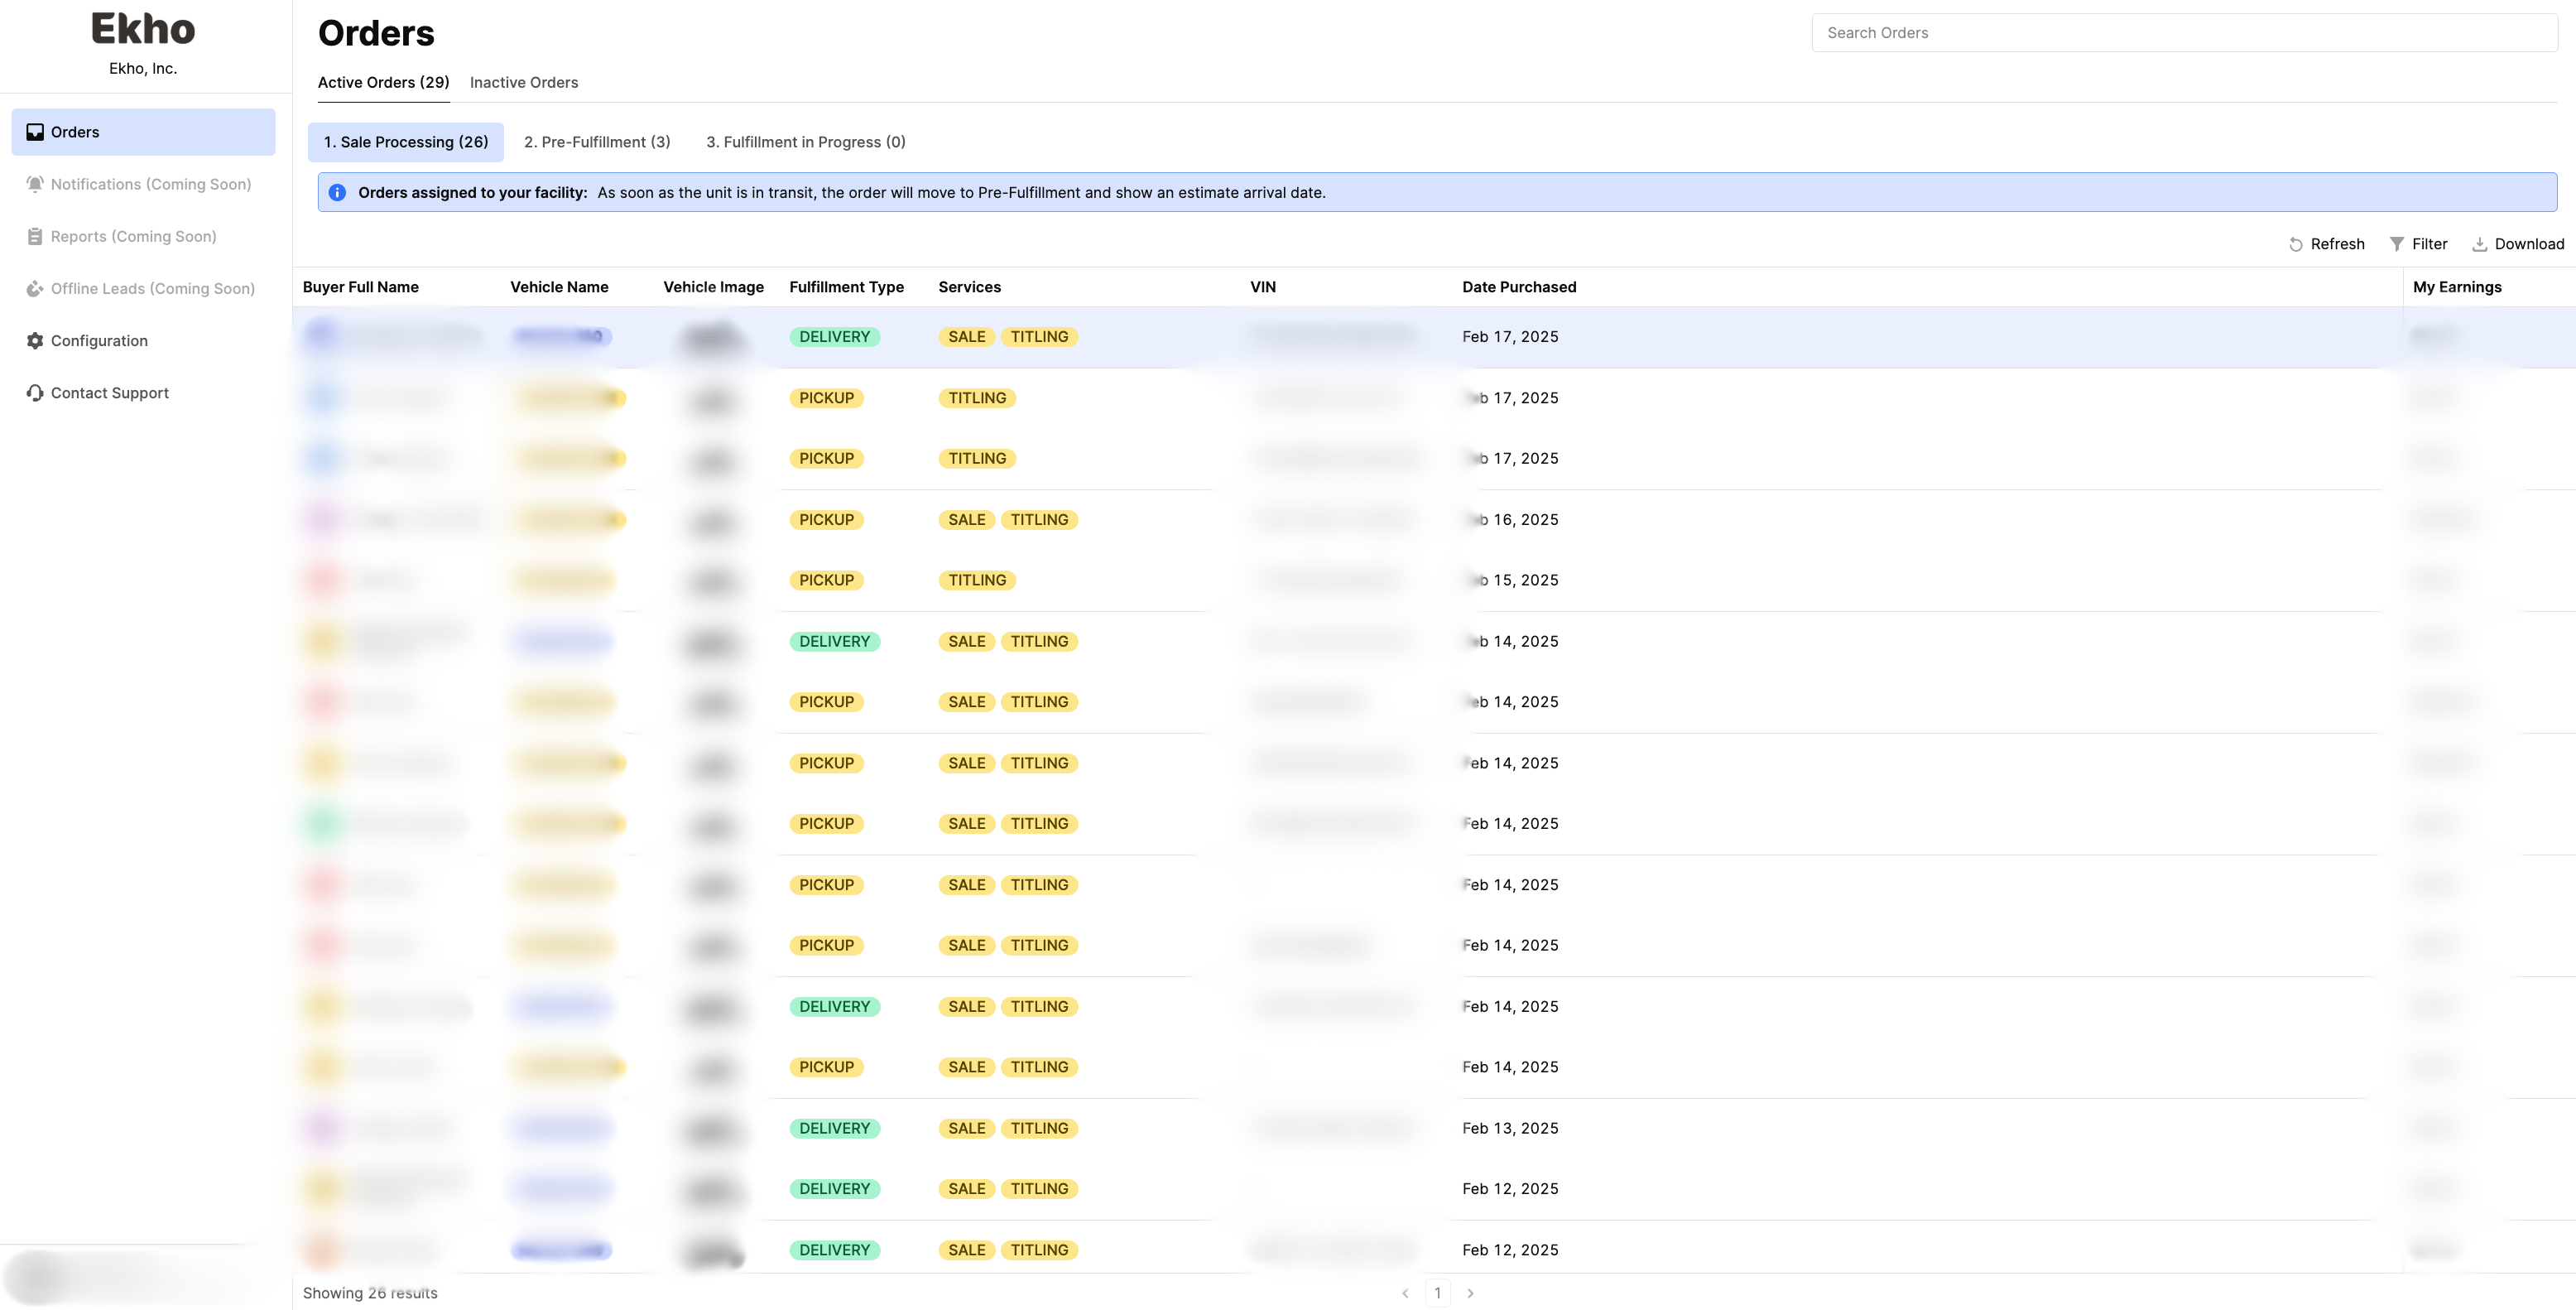The width and height of the screenshot is (2576, 1310).
Task: Click the Search Orders input field
Action: [x=2184, y=33]
